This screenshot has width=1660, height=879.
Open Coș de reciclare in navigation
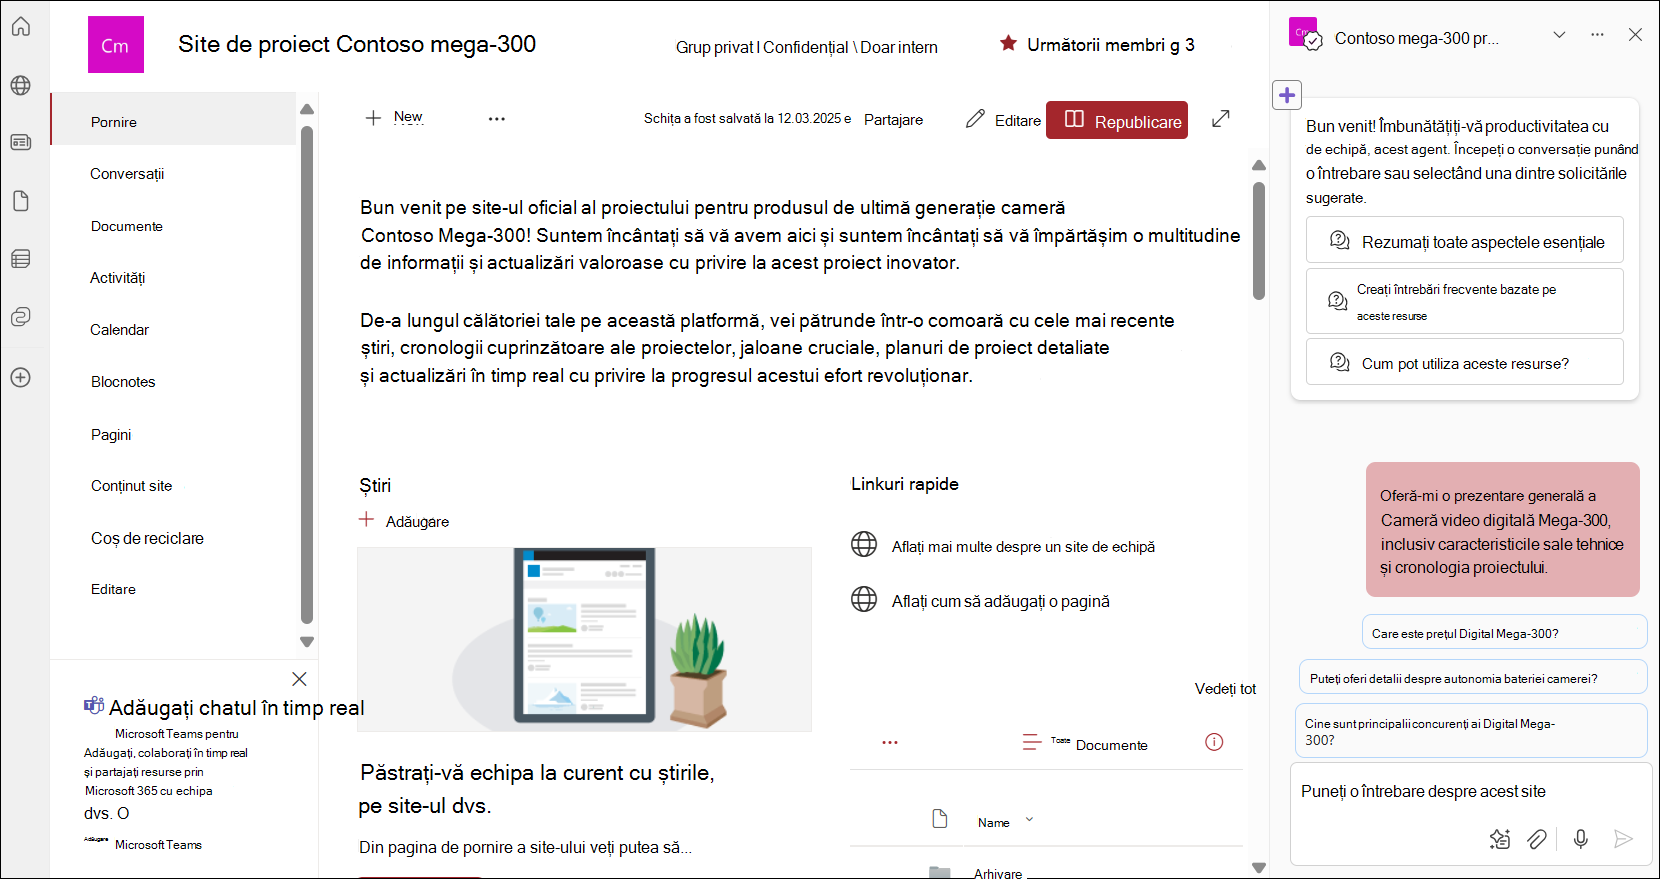click(148, 538)
